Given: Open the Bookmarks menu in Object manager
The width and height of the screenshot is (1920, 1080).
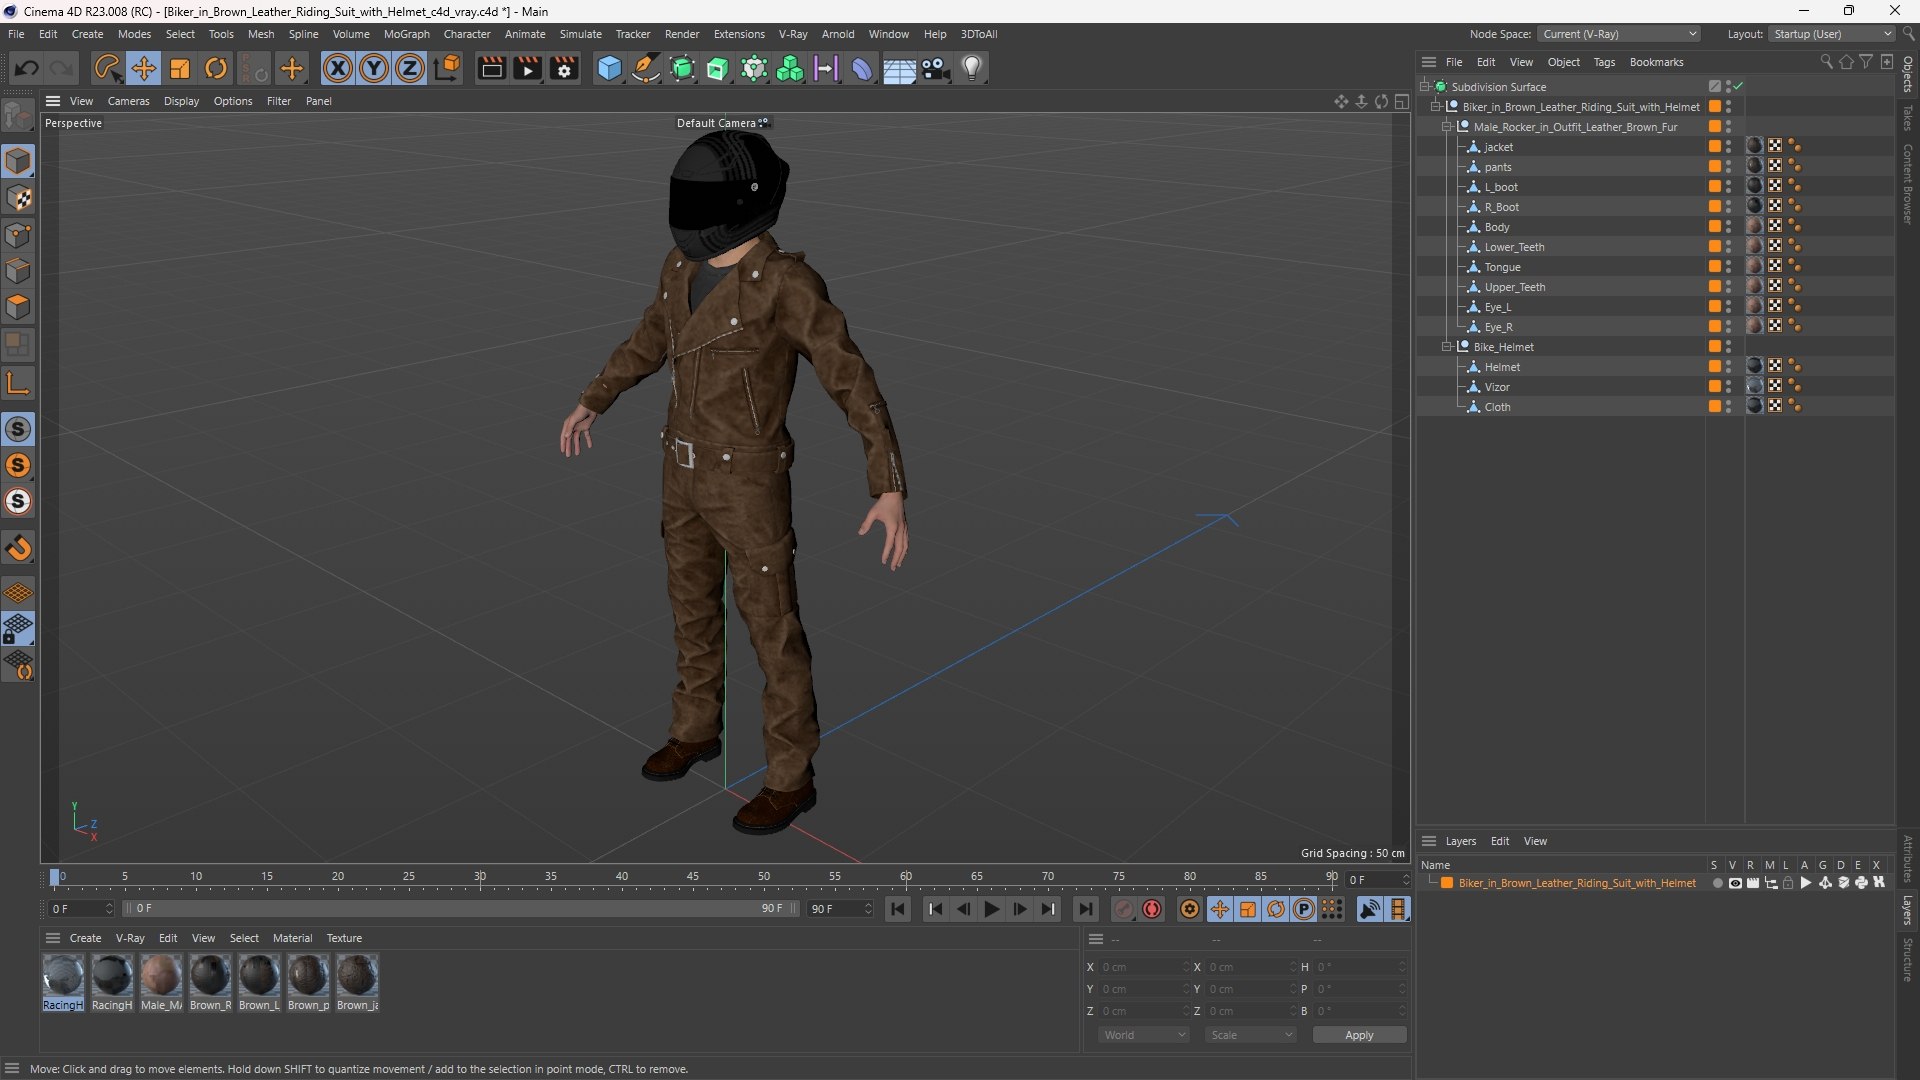Looking at the screenshot, I should click(1656, 62).
